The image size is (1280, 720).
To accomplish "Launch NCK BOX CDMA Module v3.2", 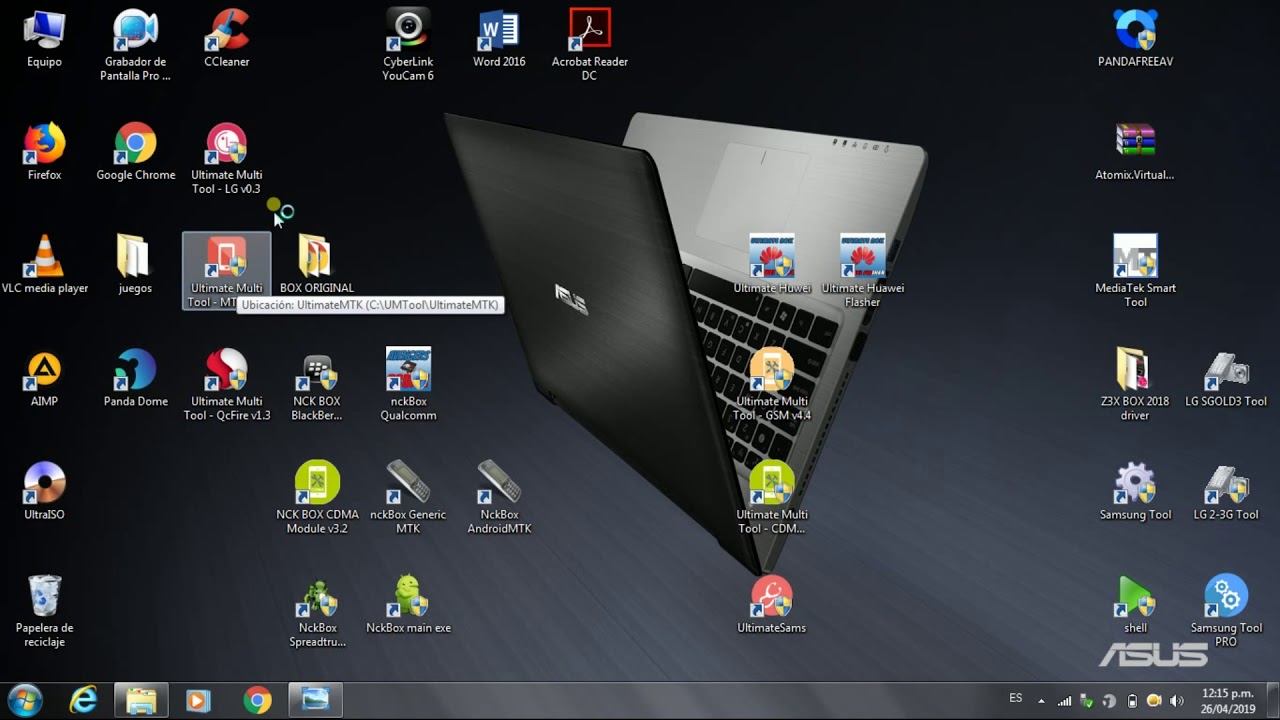I will [317, 498].
